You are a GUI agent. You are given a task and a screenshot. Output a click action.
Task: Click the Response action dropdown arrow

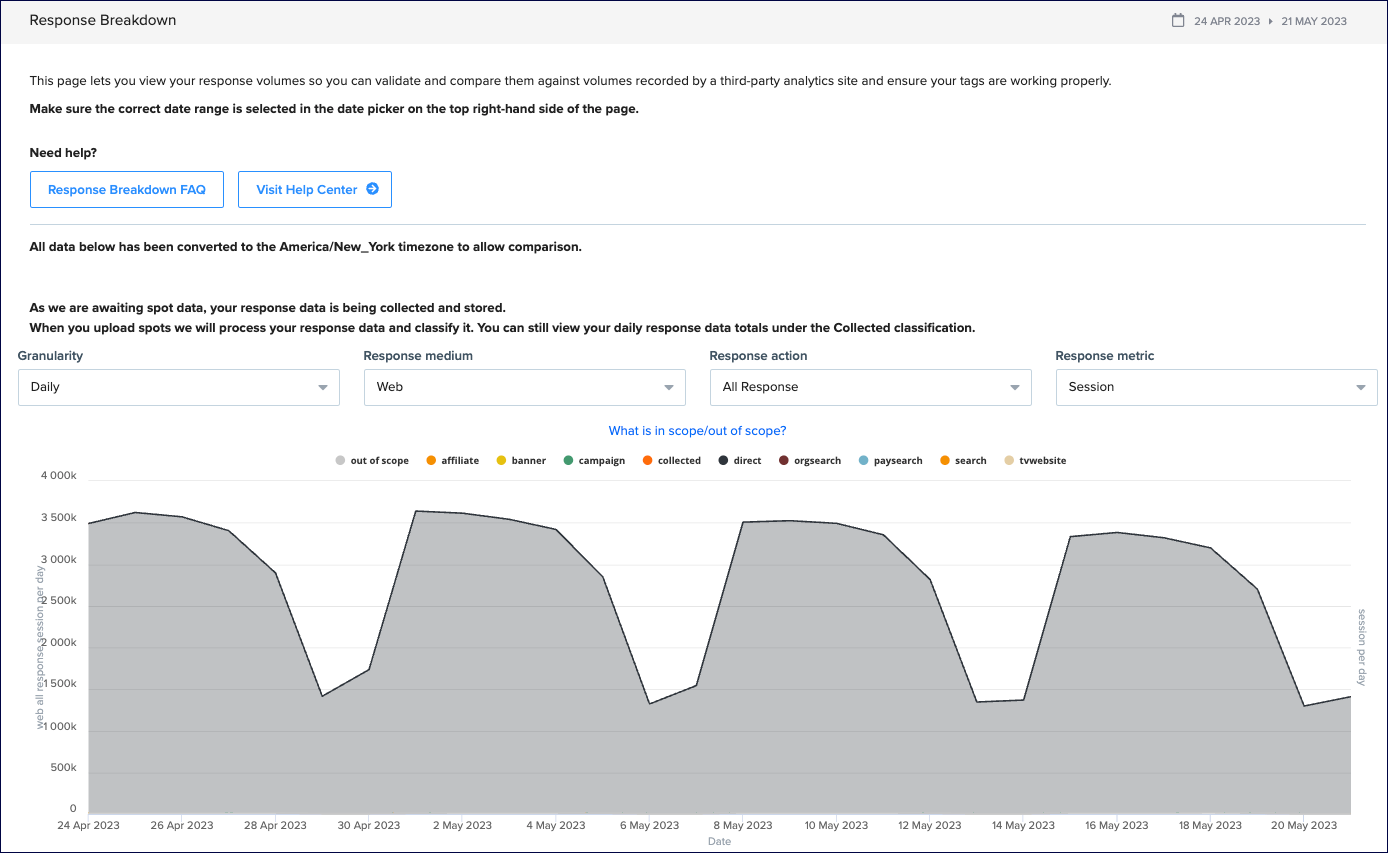[x=1014, y=387]
